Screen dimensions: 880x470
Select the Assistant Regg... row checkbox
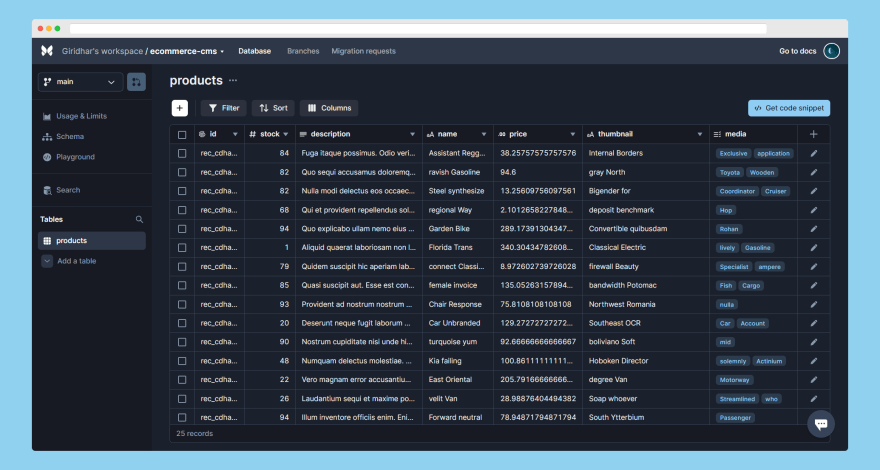click(182, 153)
